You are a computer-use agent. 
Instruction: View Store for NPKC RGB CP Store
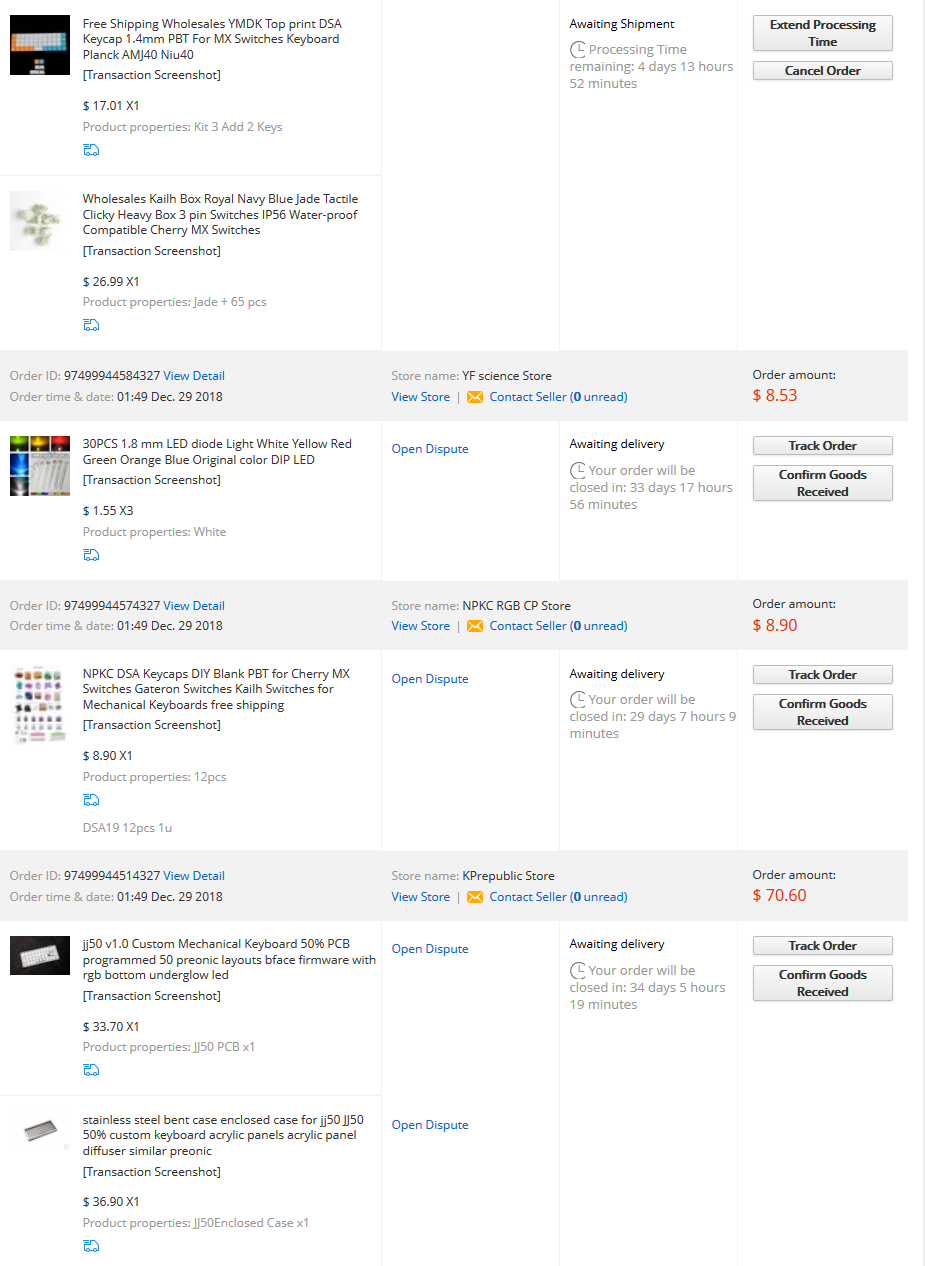tap(420, 626)
